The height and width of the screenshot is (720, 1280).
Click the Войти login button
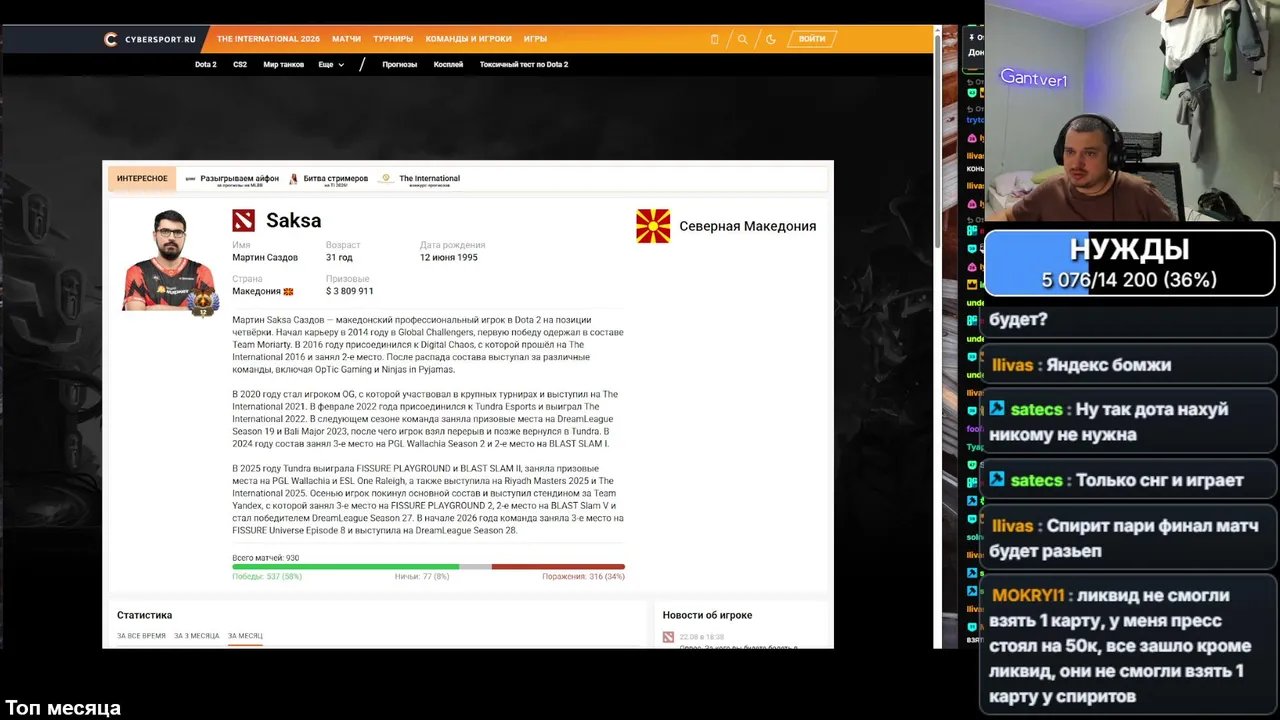point(811,39)
